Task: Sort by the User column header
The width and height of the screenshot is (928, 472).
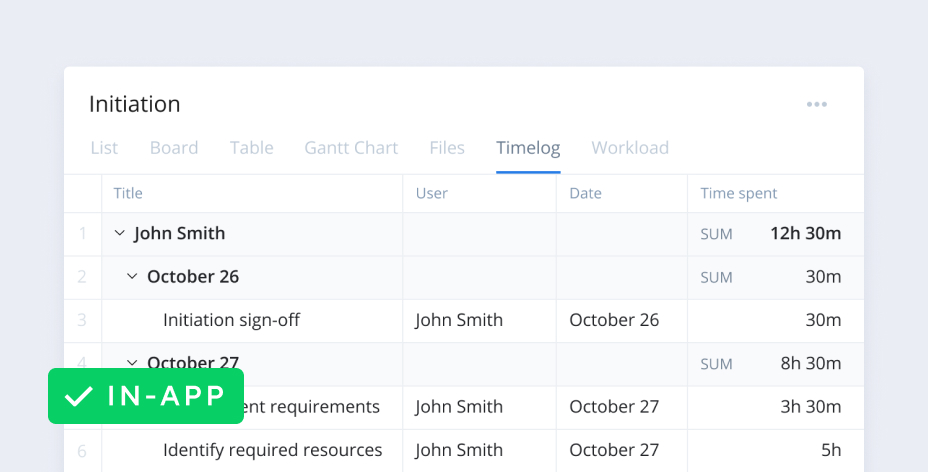Action: point(432,194)
